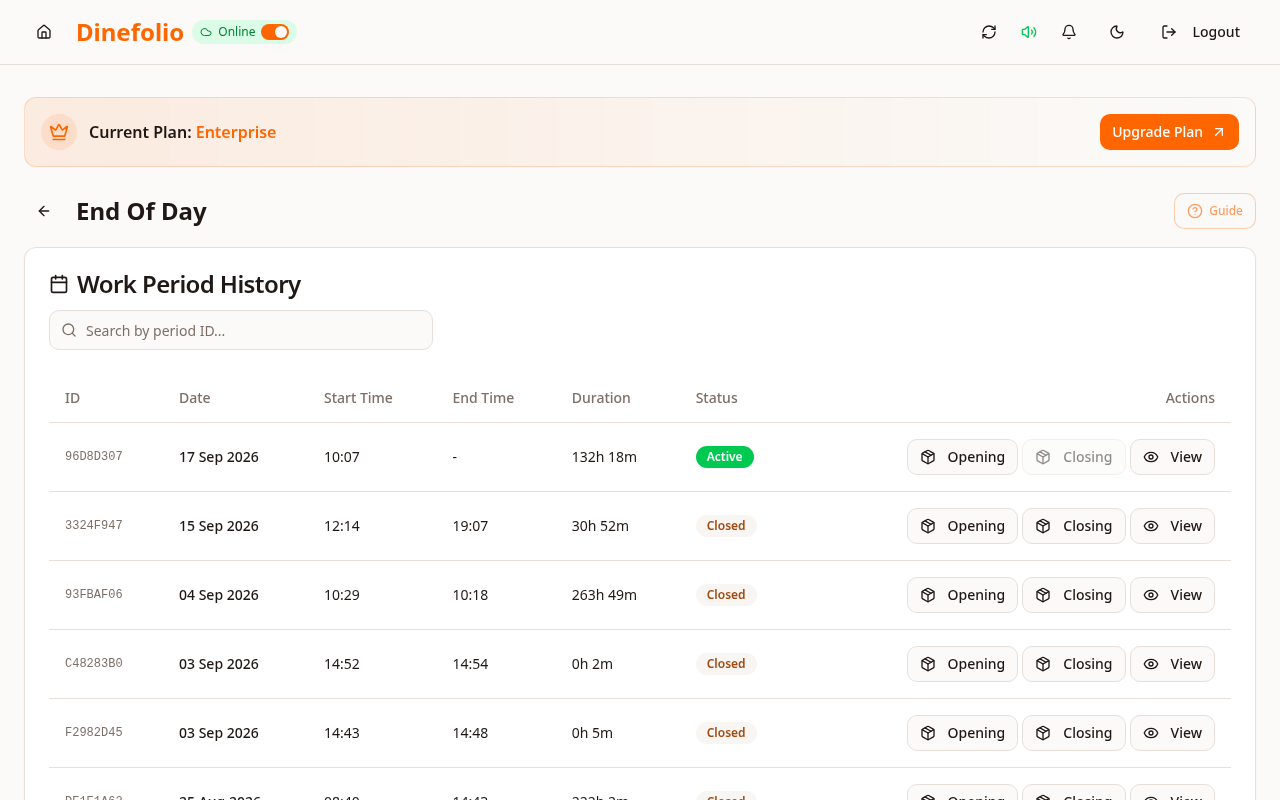
Task: Focus the period ID search field
Action: pos(241,330)
